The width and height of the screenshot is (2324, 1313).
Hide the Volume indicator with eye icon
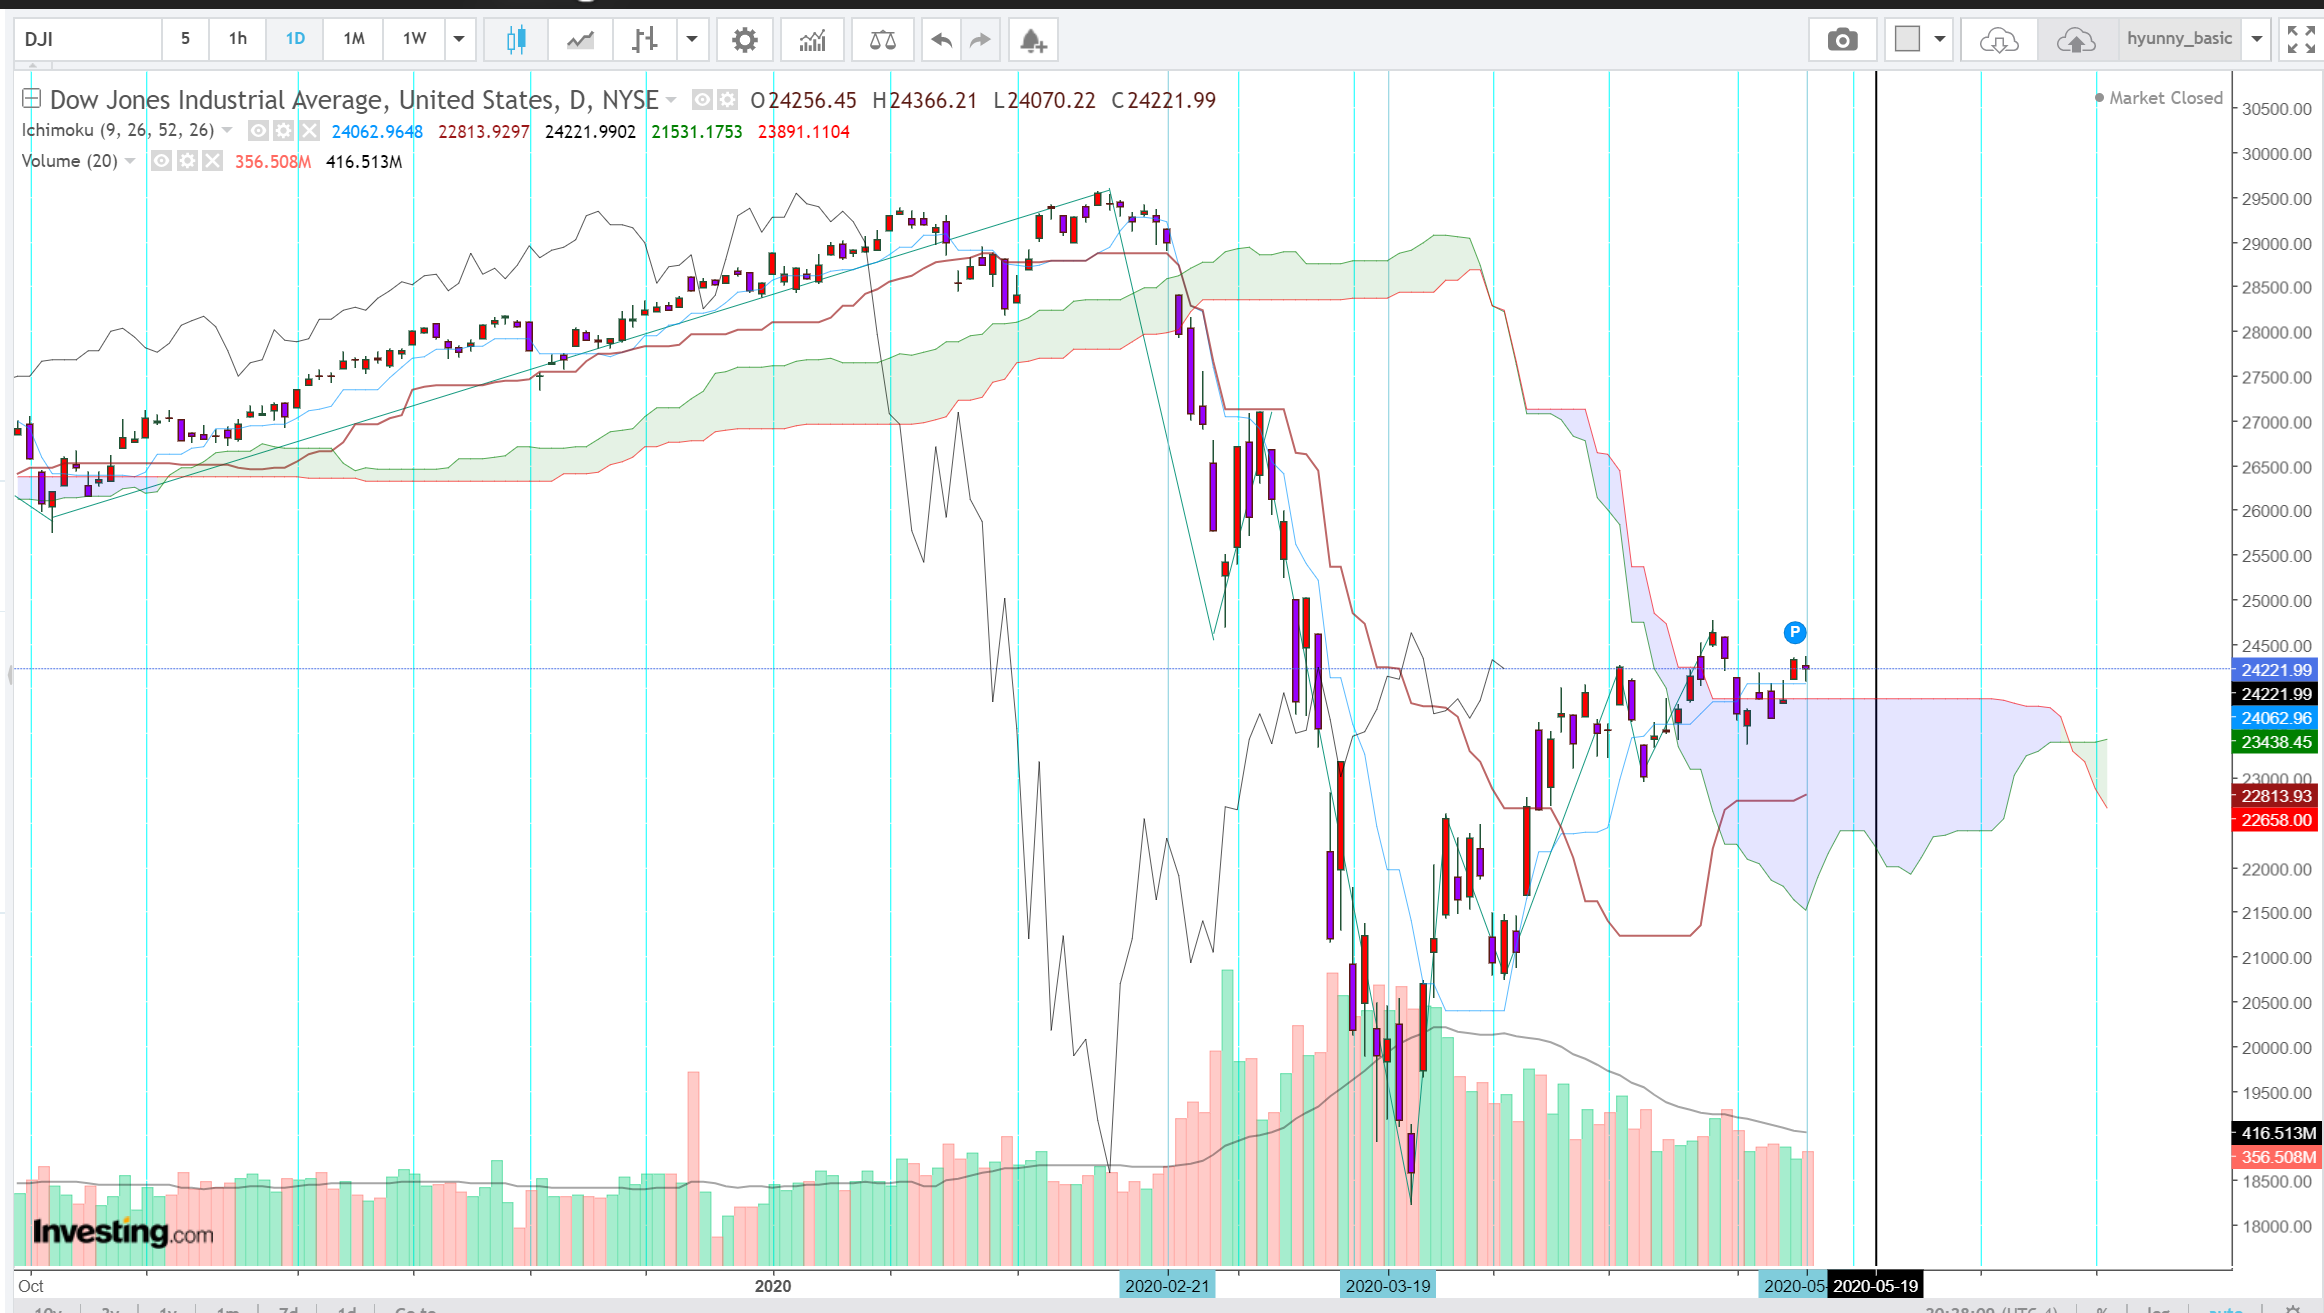click(161, 161)
